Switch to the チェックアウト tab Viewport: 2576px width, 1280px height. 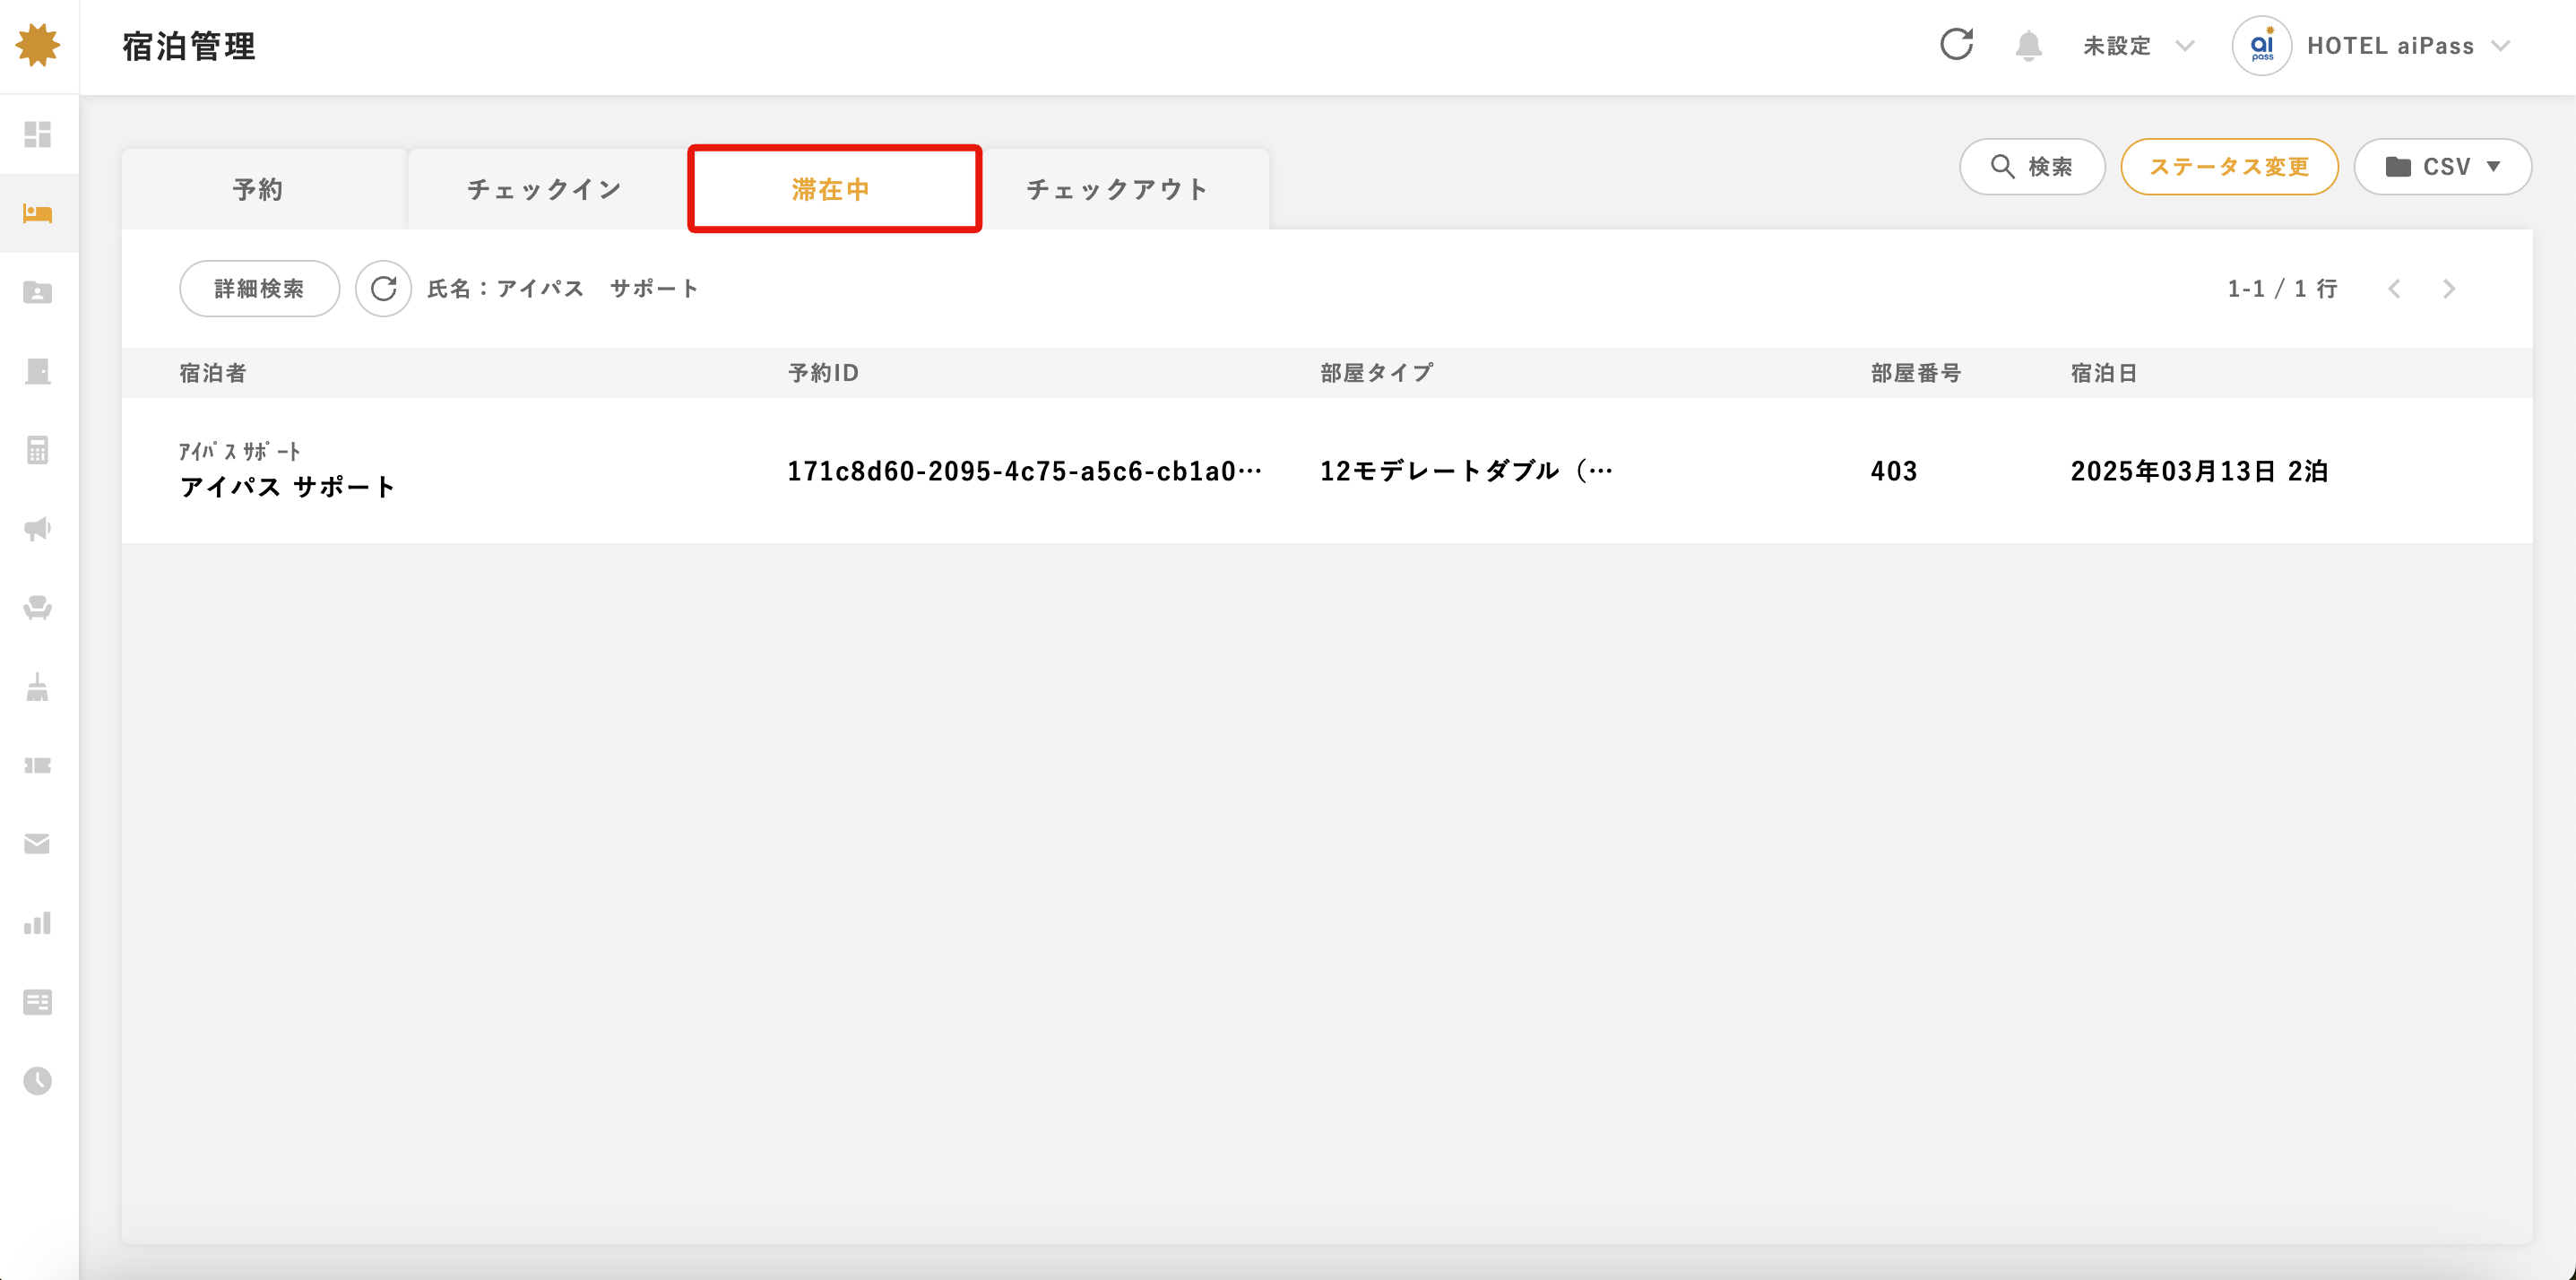[1118, 189]
